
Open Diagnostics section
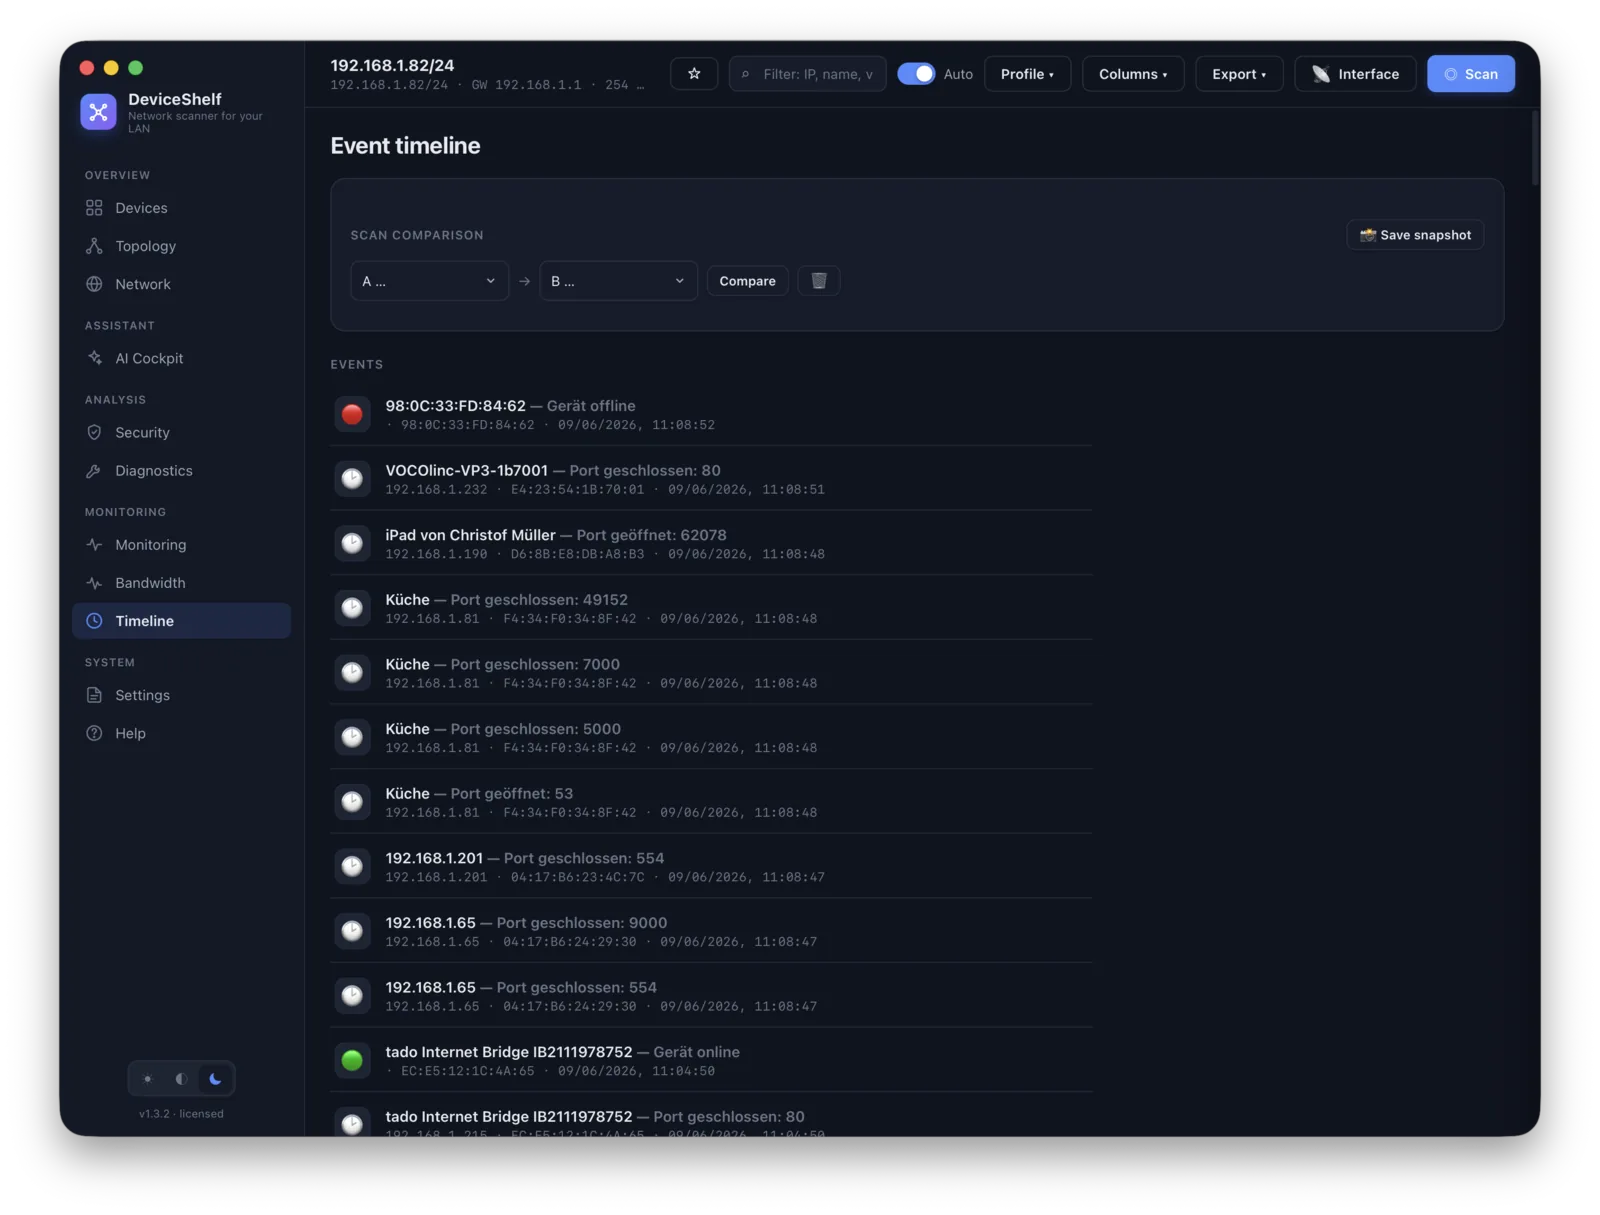181,470
